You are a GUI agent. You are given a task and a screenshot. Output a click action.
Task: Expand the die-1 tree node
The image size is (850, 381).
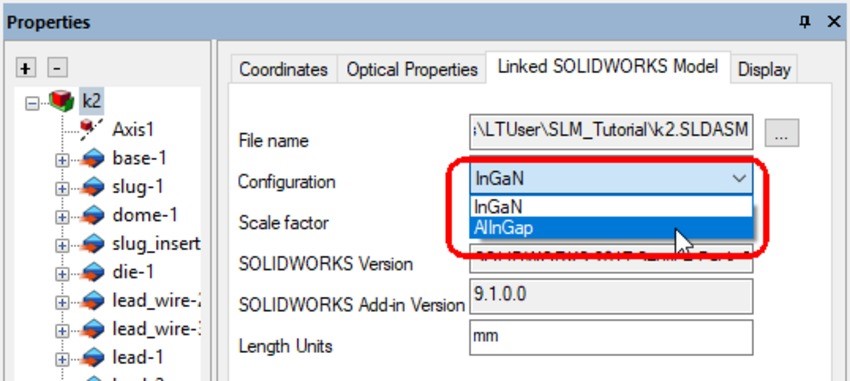(x=62, y=274)
